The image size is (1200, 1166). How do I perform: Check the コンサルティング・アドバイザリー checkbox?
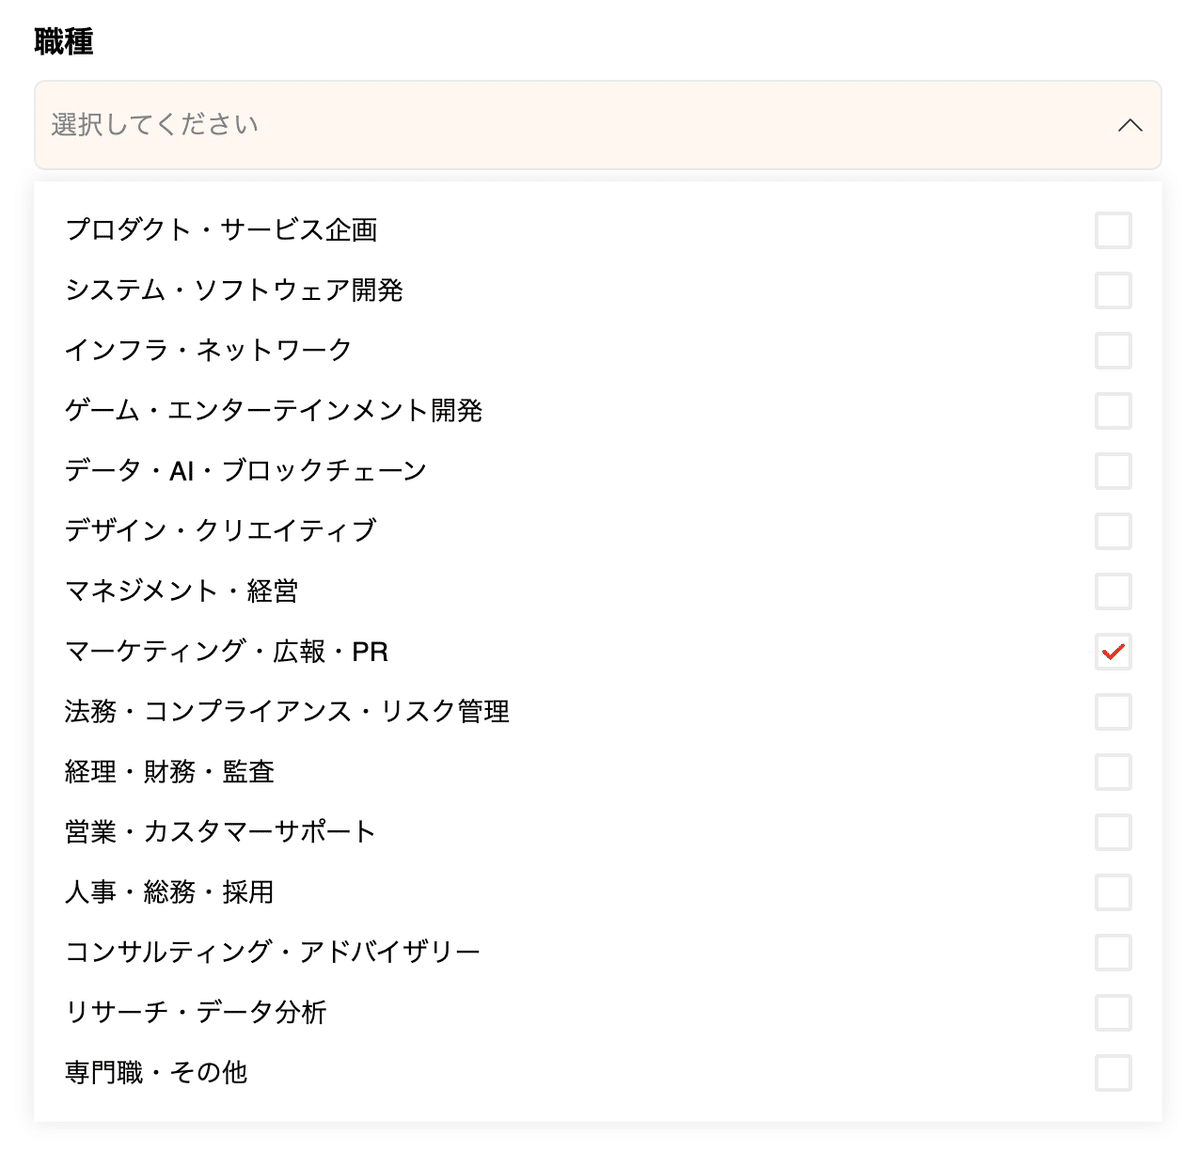pyautogui.click(x=1113, y=952)
